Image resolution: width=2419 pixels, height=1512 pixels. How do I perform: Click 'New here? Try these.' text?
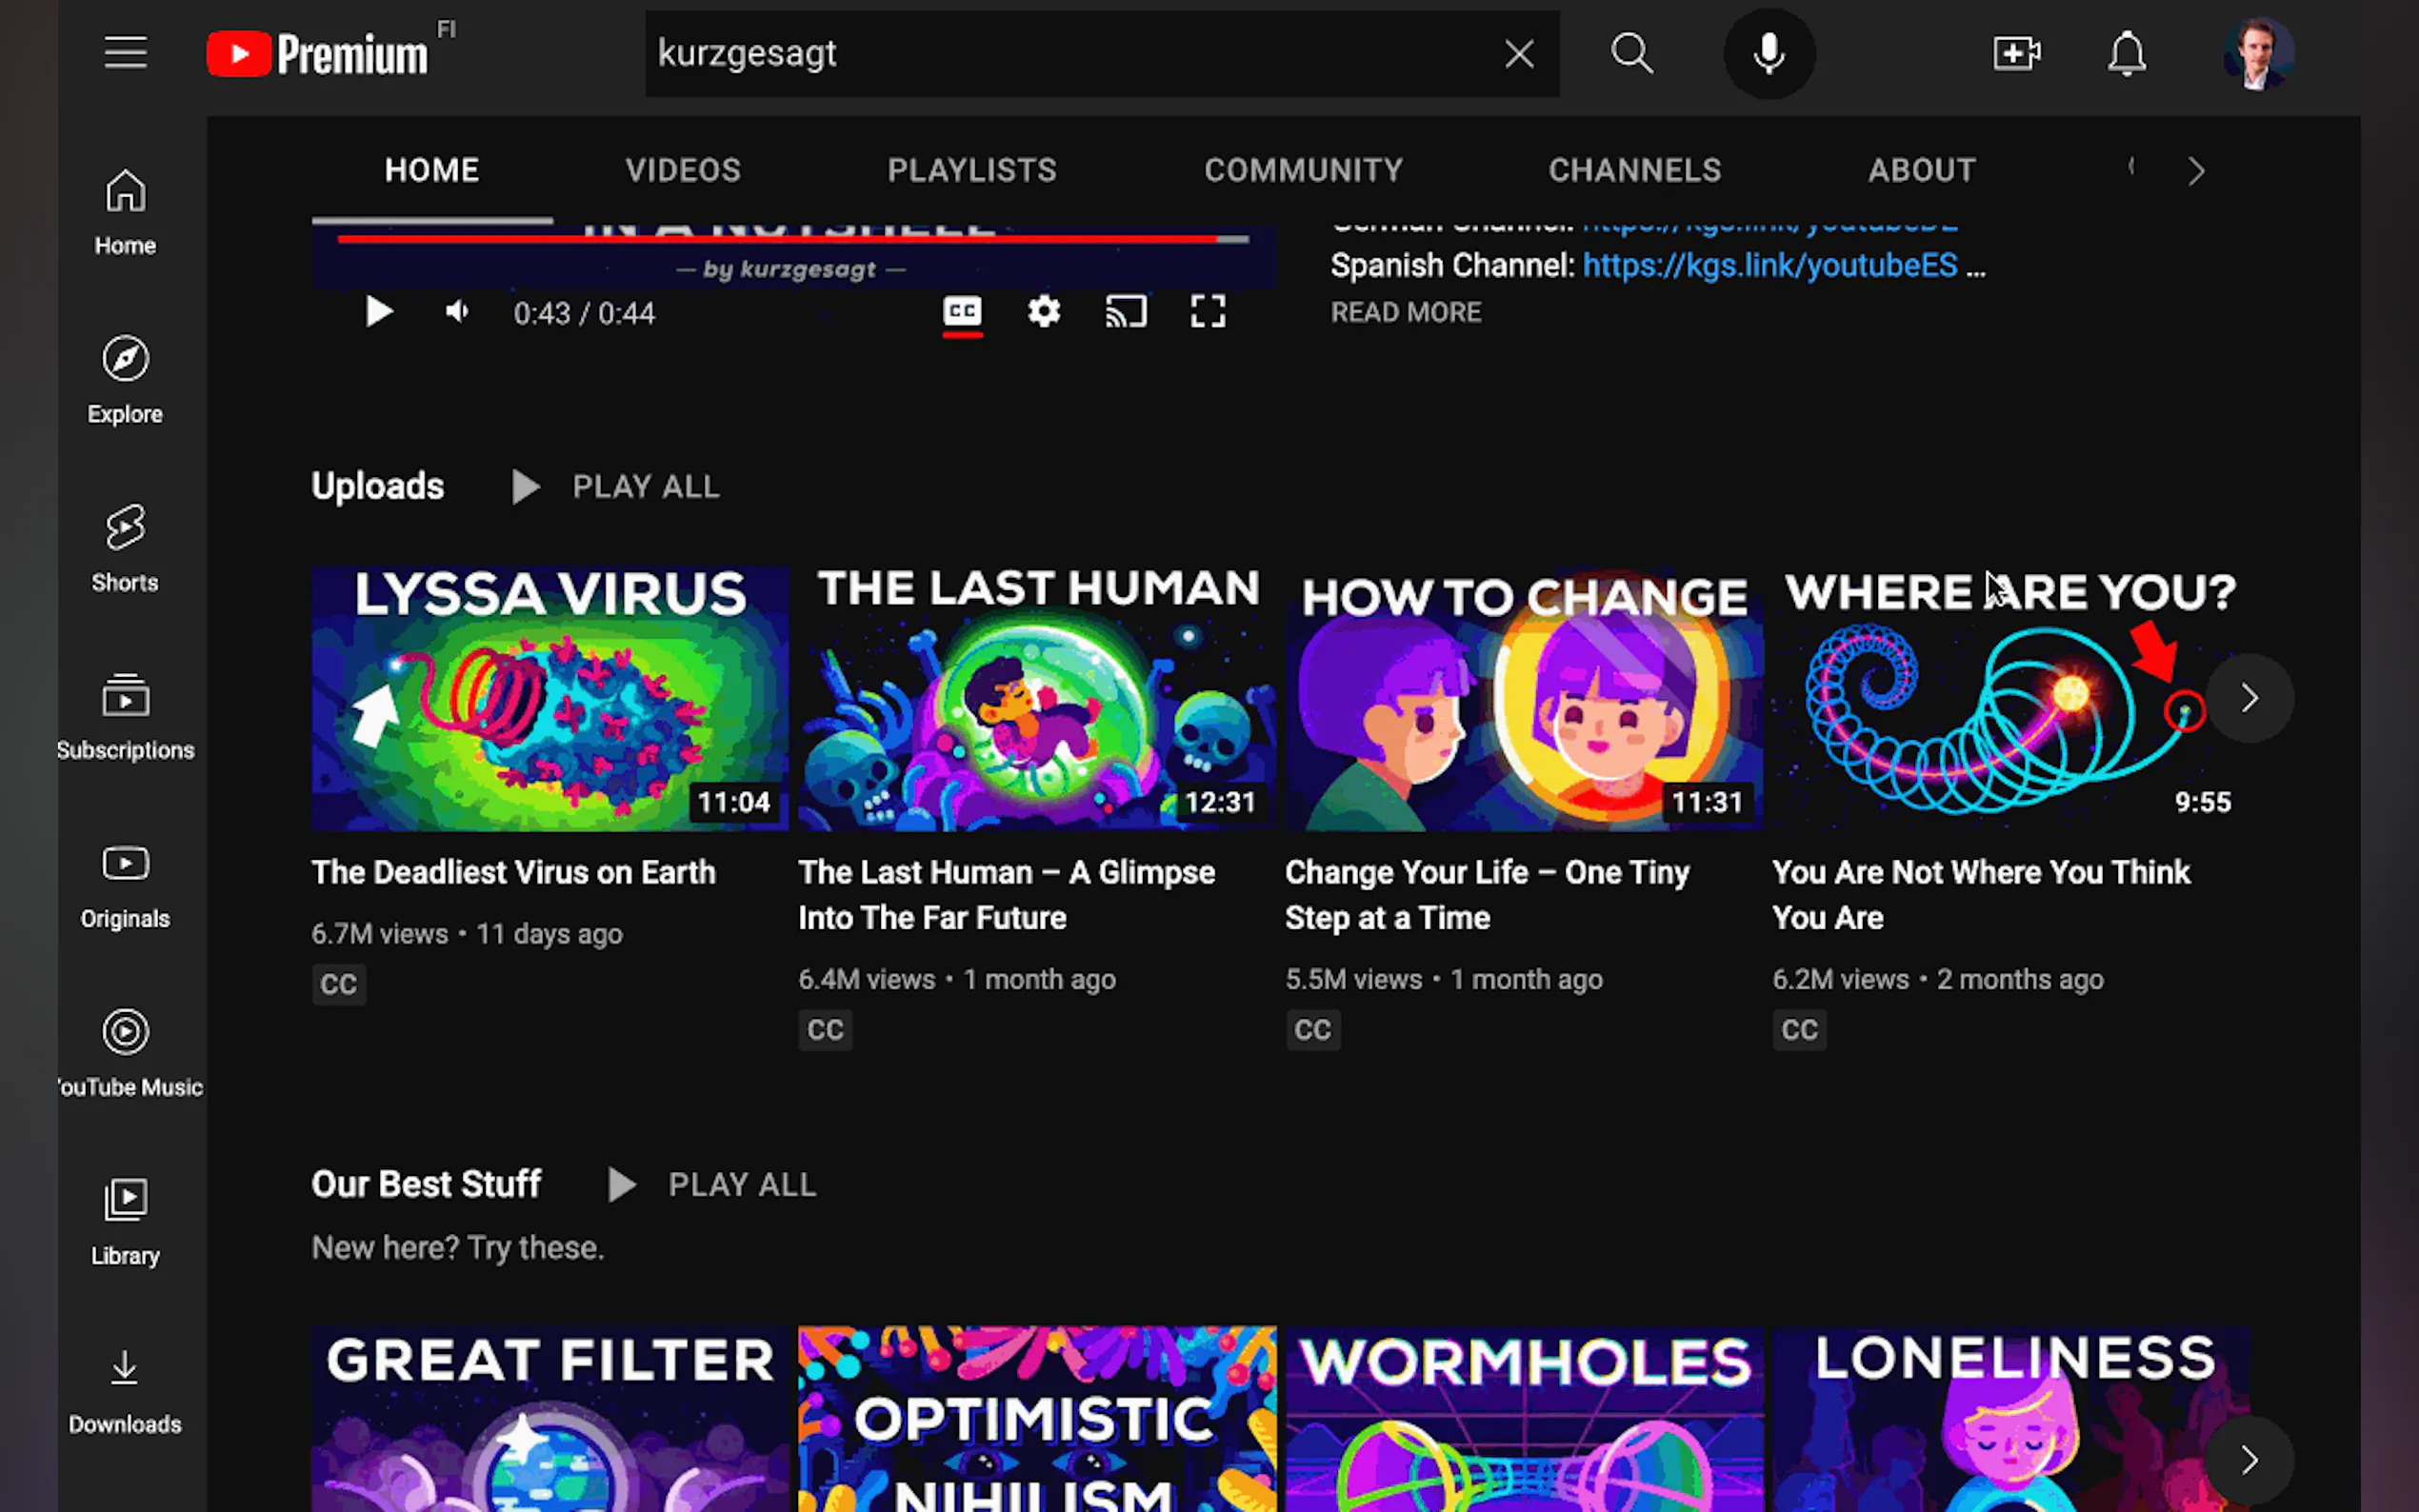pyautogui.click(x=457, y=1248)
